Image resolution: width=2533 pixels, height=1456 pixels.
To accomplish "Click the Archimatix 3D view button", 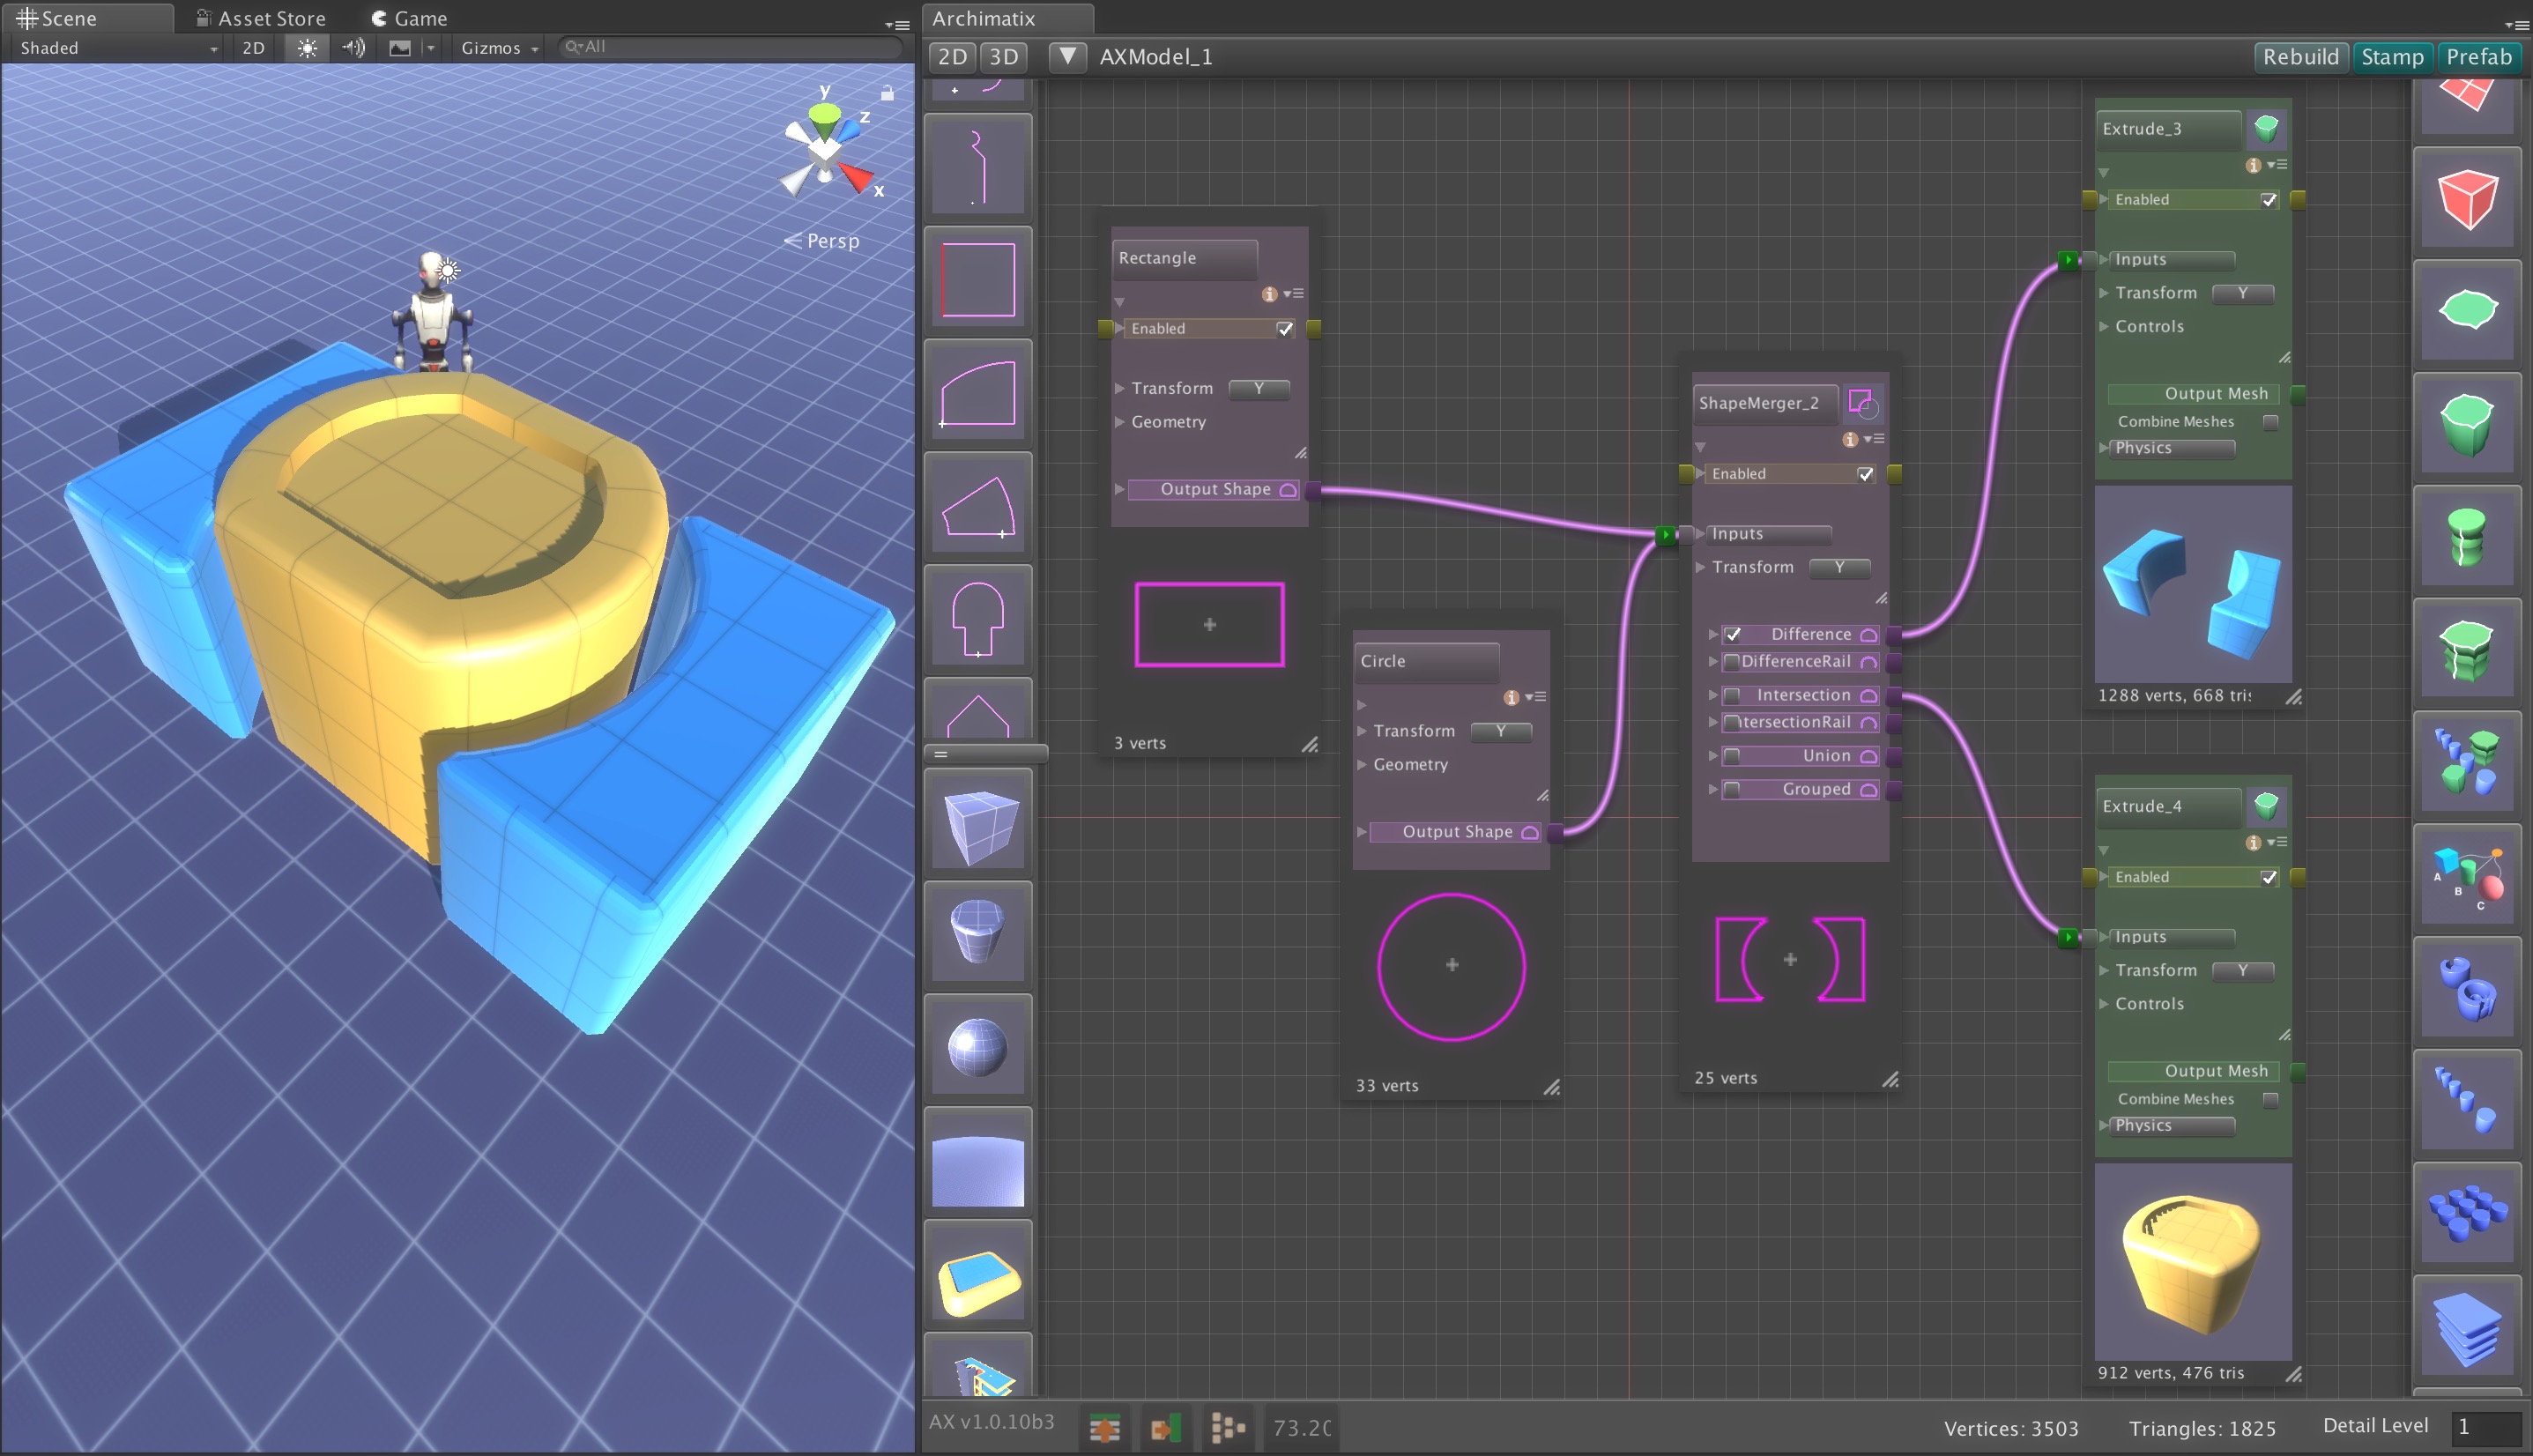I will tap(1003, 57).
